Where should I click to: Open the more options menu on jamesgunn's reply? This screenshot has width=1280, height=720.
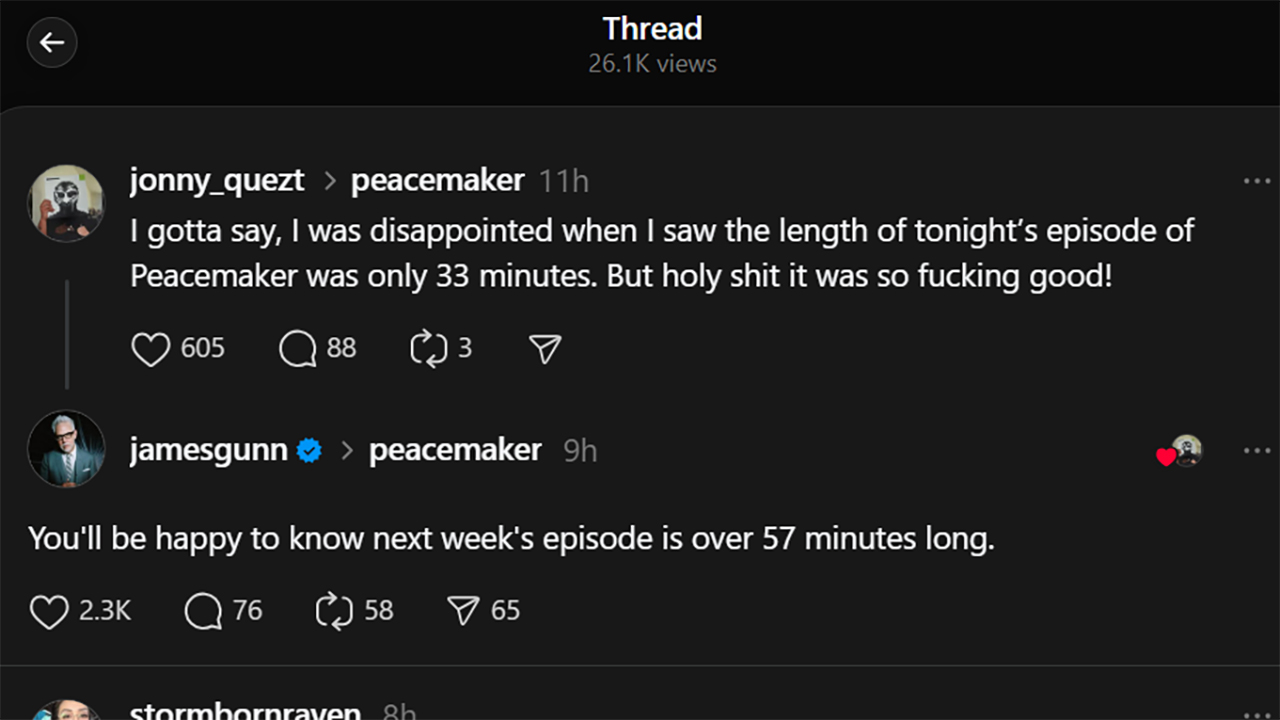click(1256, 451)
